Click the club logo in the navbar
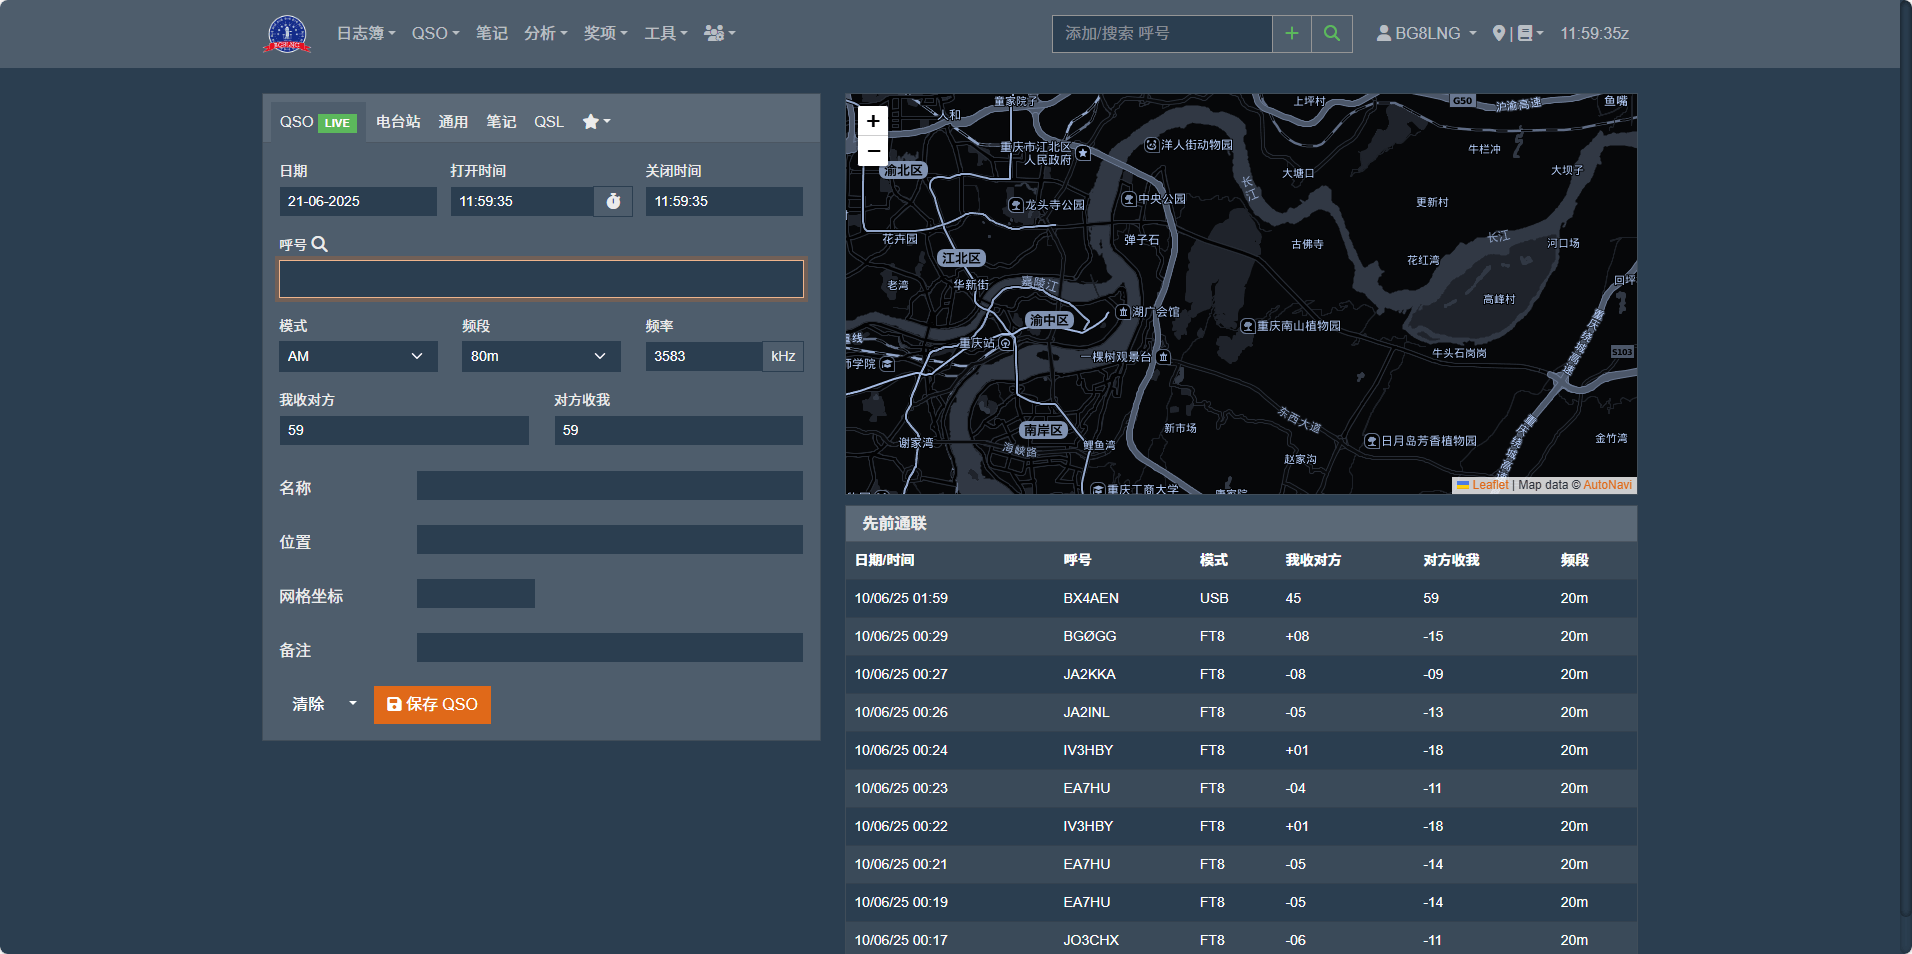Screen dimensions: 1912x954 click(287, 34)
